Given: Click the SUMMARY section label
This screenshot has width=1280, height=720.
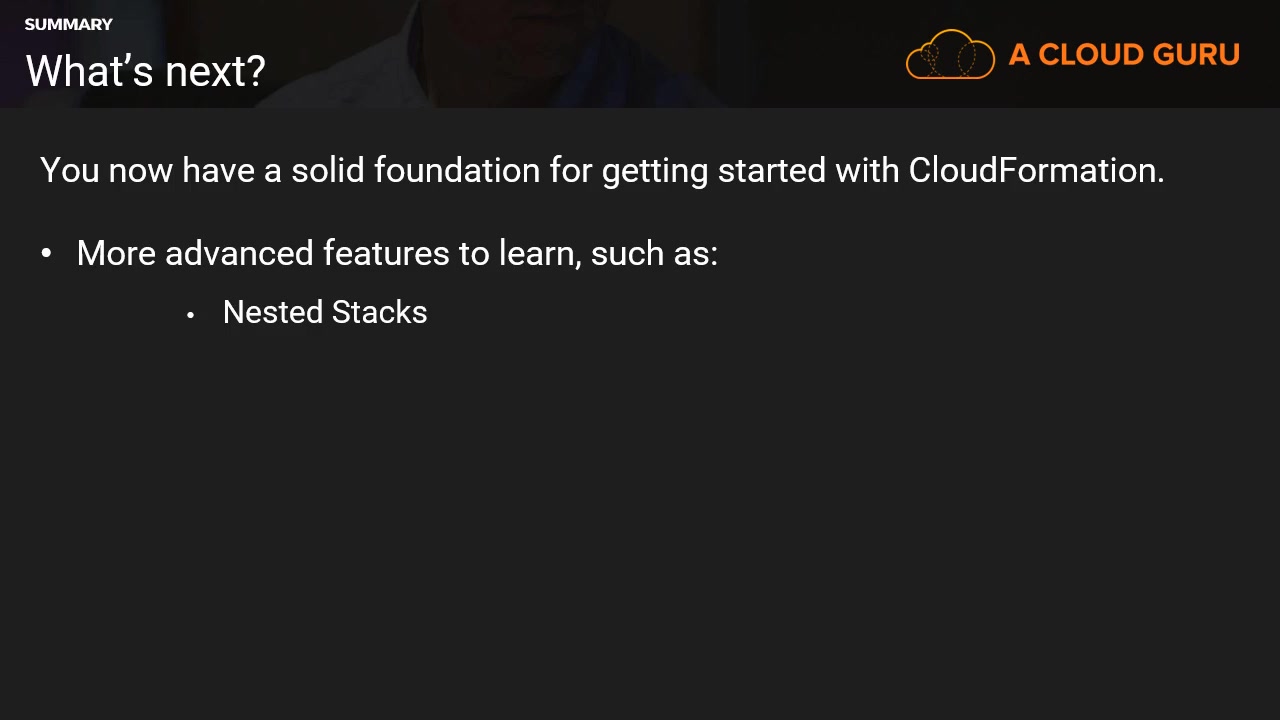Looking at the screenshot, I should click(x=69, y=24).
